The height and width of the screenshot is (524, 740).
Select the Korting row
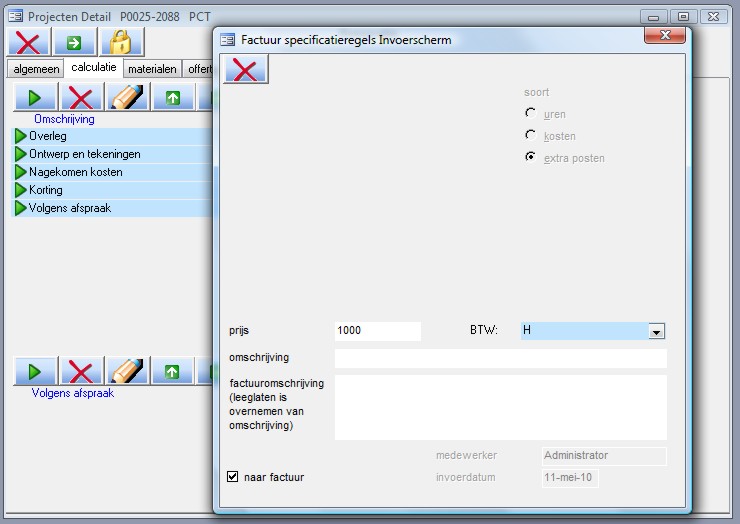pyautogui.click(x=112, y=190)
